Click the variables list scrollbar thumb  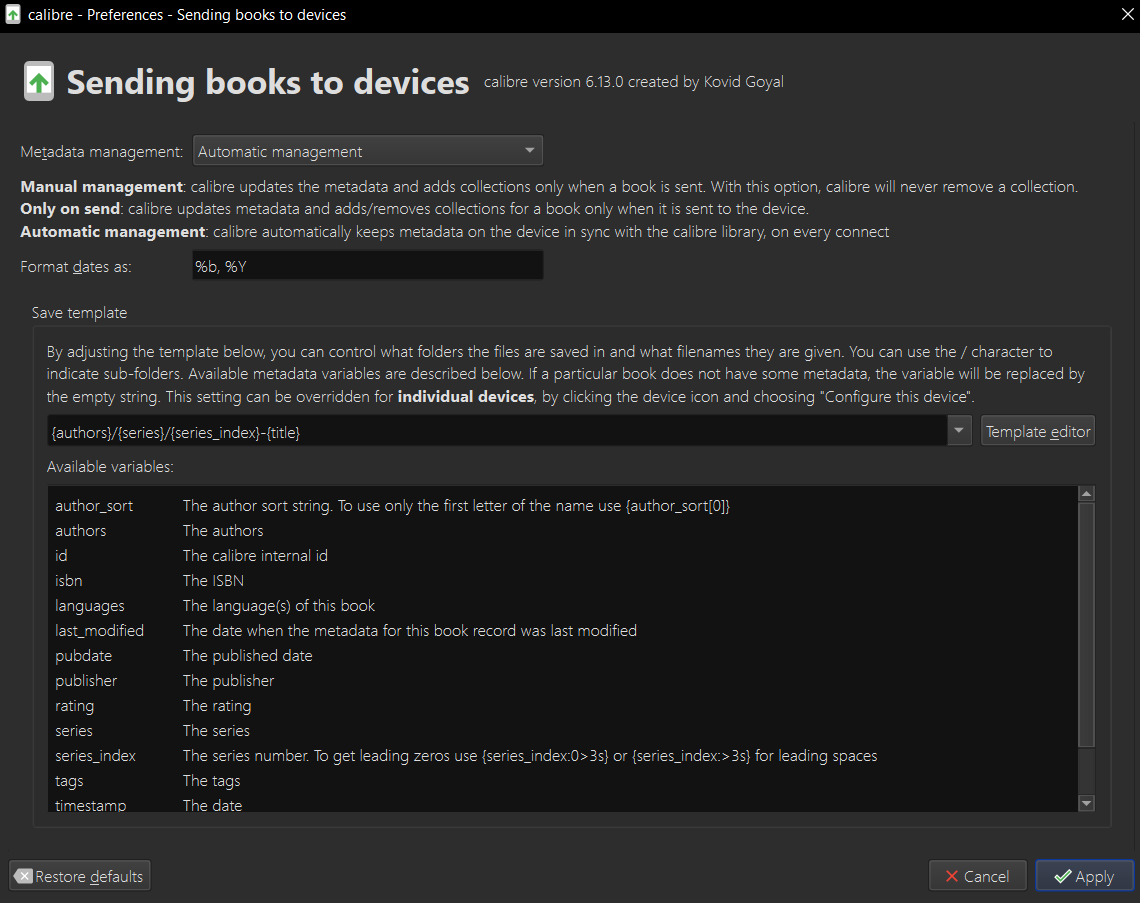(1086, 620)
